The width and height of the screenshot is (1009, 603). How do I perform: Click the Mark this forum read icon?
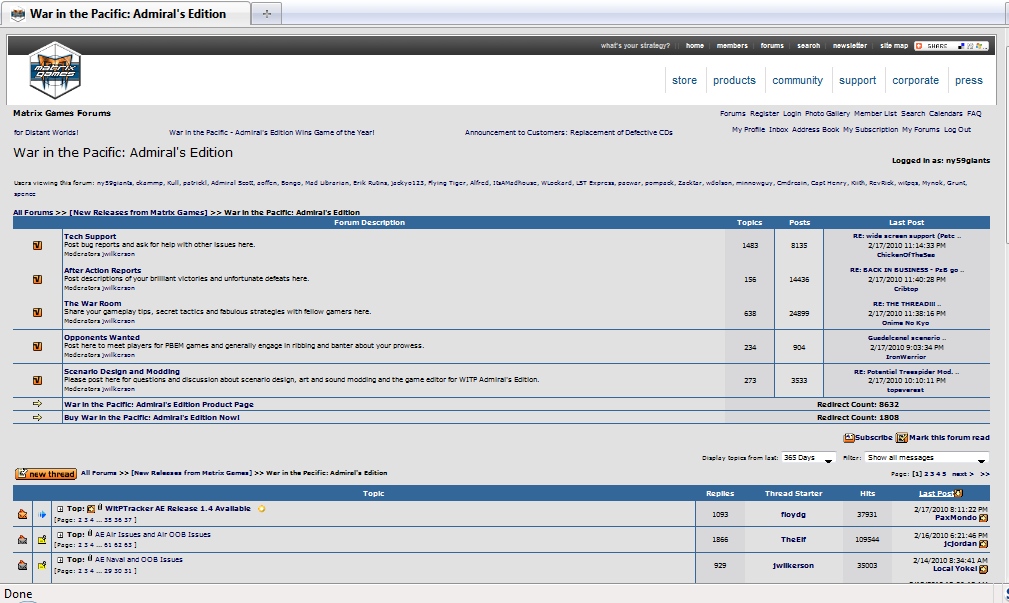[x=902, y=438]
